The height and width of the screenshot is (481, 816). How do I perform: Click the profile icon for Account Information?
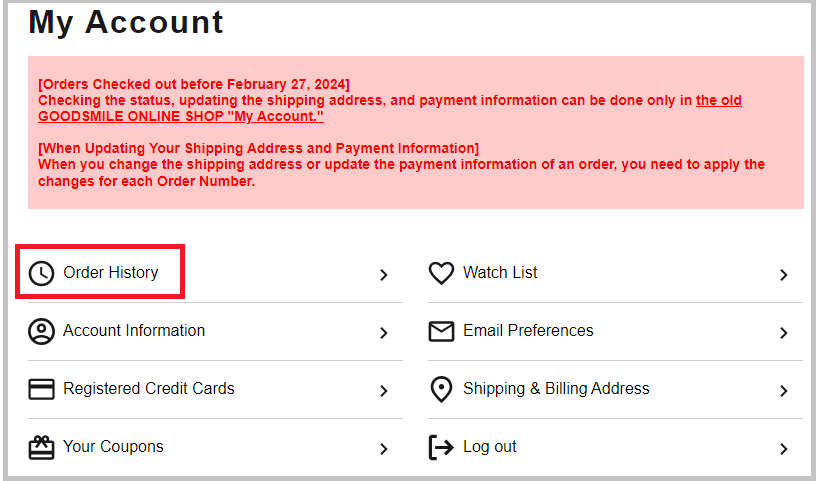(41, 332)
